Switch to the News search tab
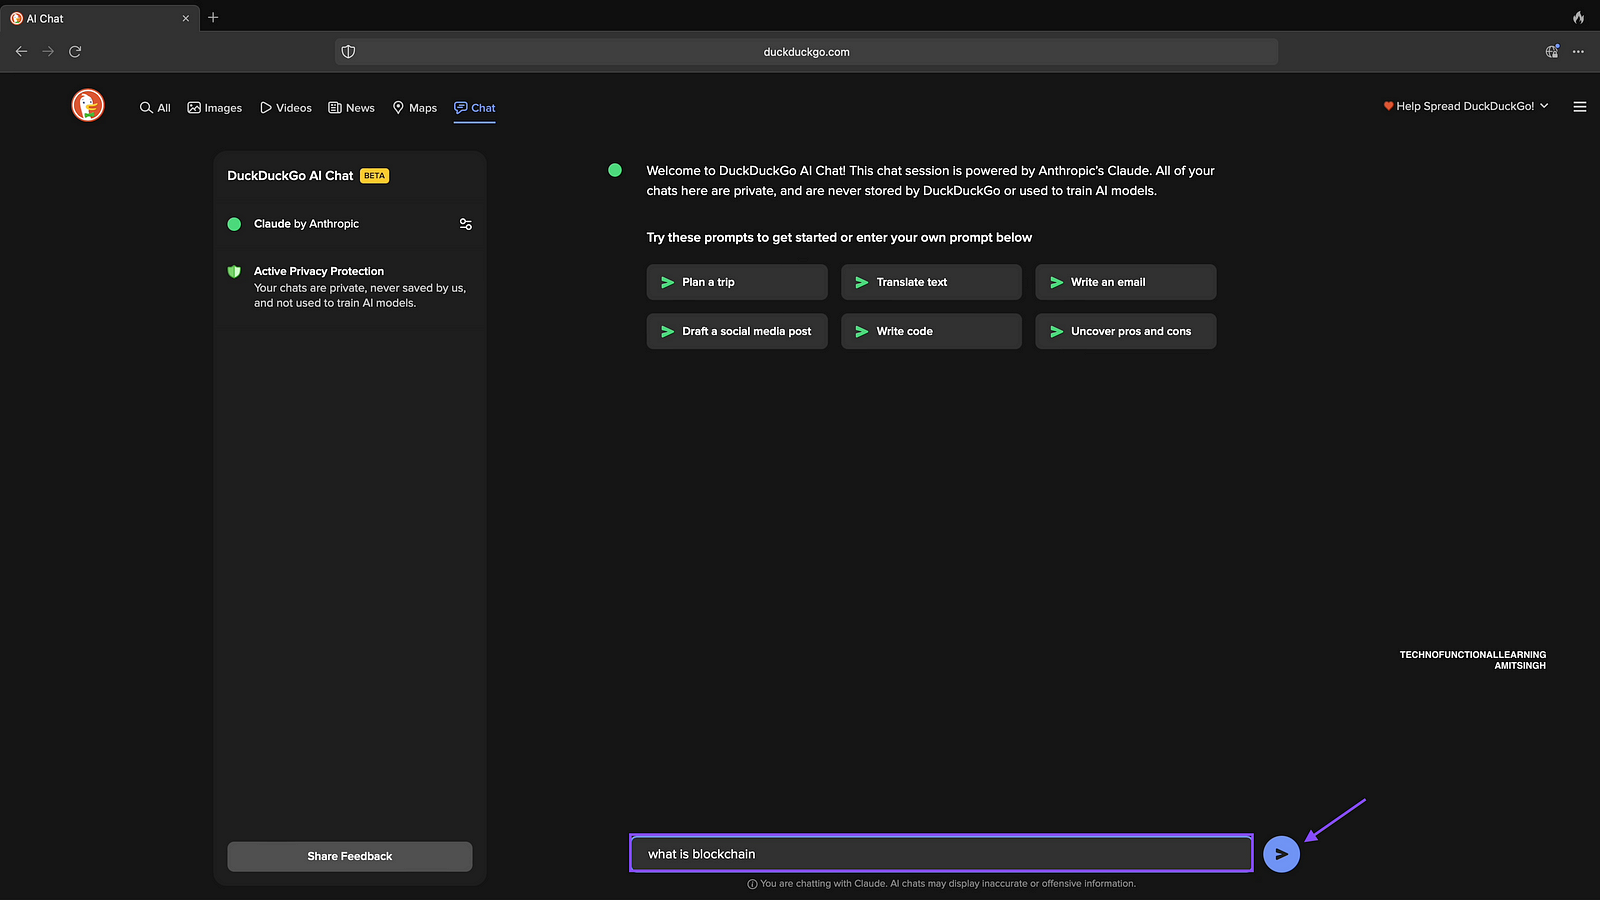1600x900 pixels. point(351,108)
